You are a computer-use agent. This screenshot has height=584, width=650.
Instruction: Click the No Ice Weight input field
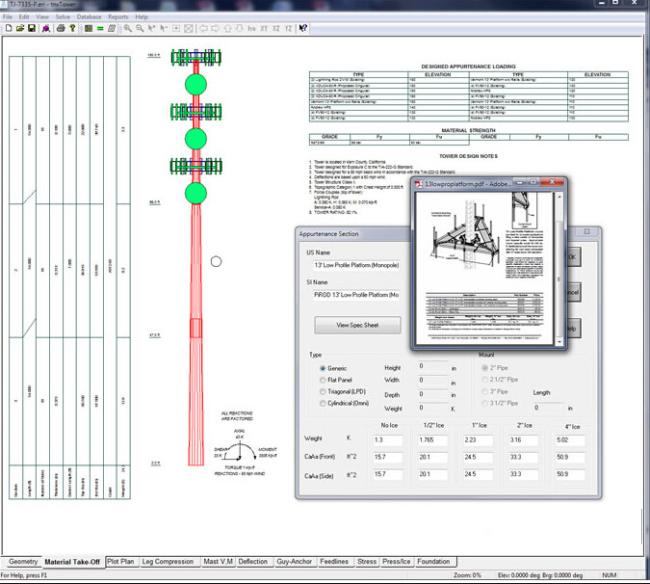click(385, 439)
